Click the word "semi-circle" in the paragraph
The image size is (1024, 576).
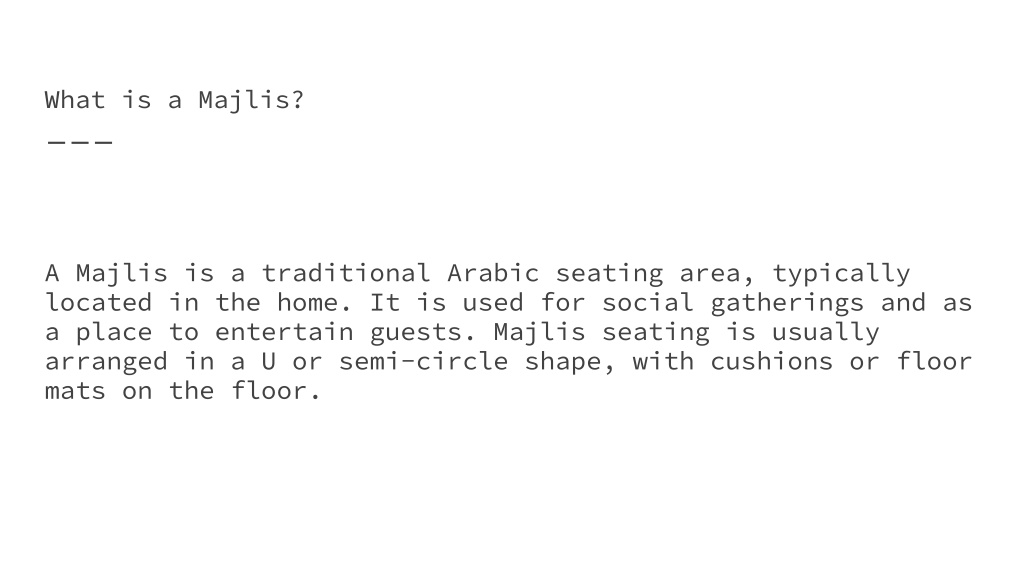(x=423, y=361)
